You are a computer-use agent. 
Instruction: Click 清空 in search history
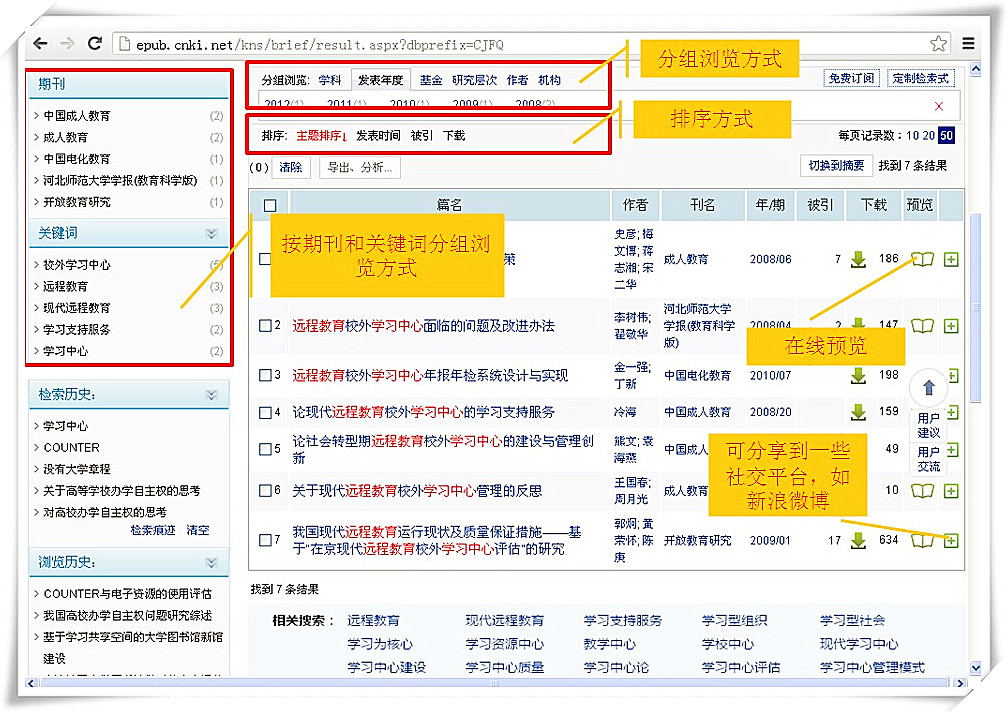(x=197, y=531)
